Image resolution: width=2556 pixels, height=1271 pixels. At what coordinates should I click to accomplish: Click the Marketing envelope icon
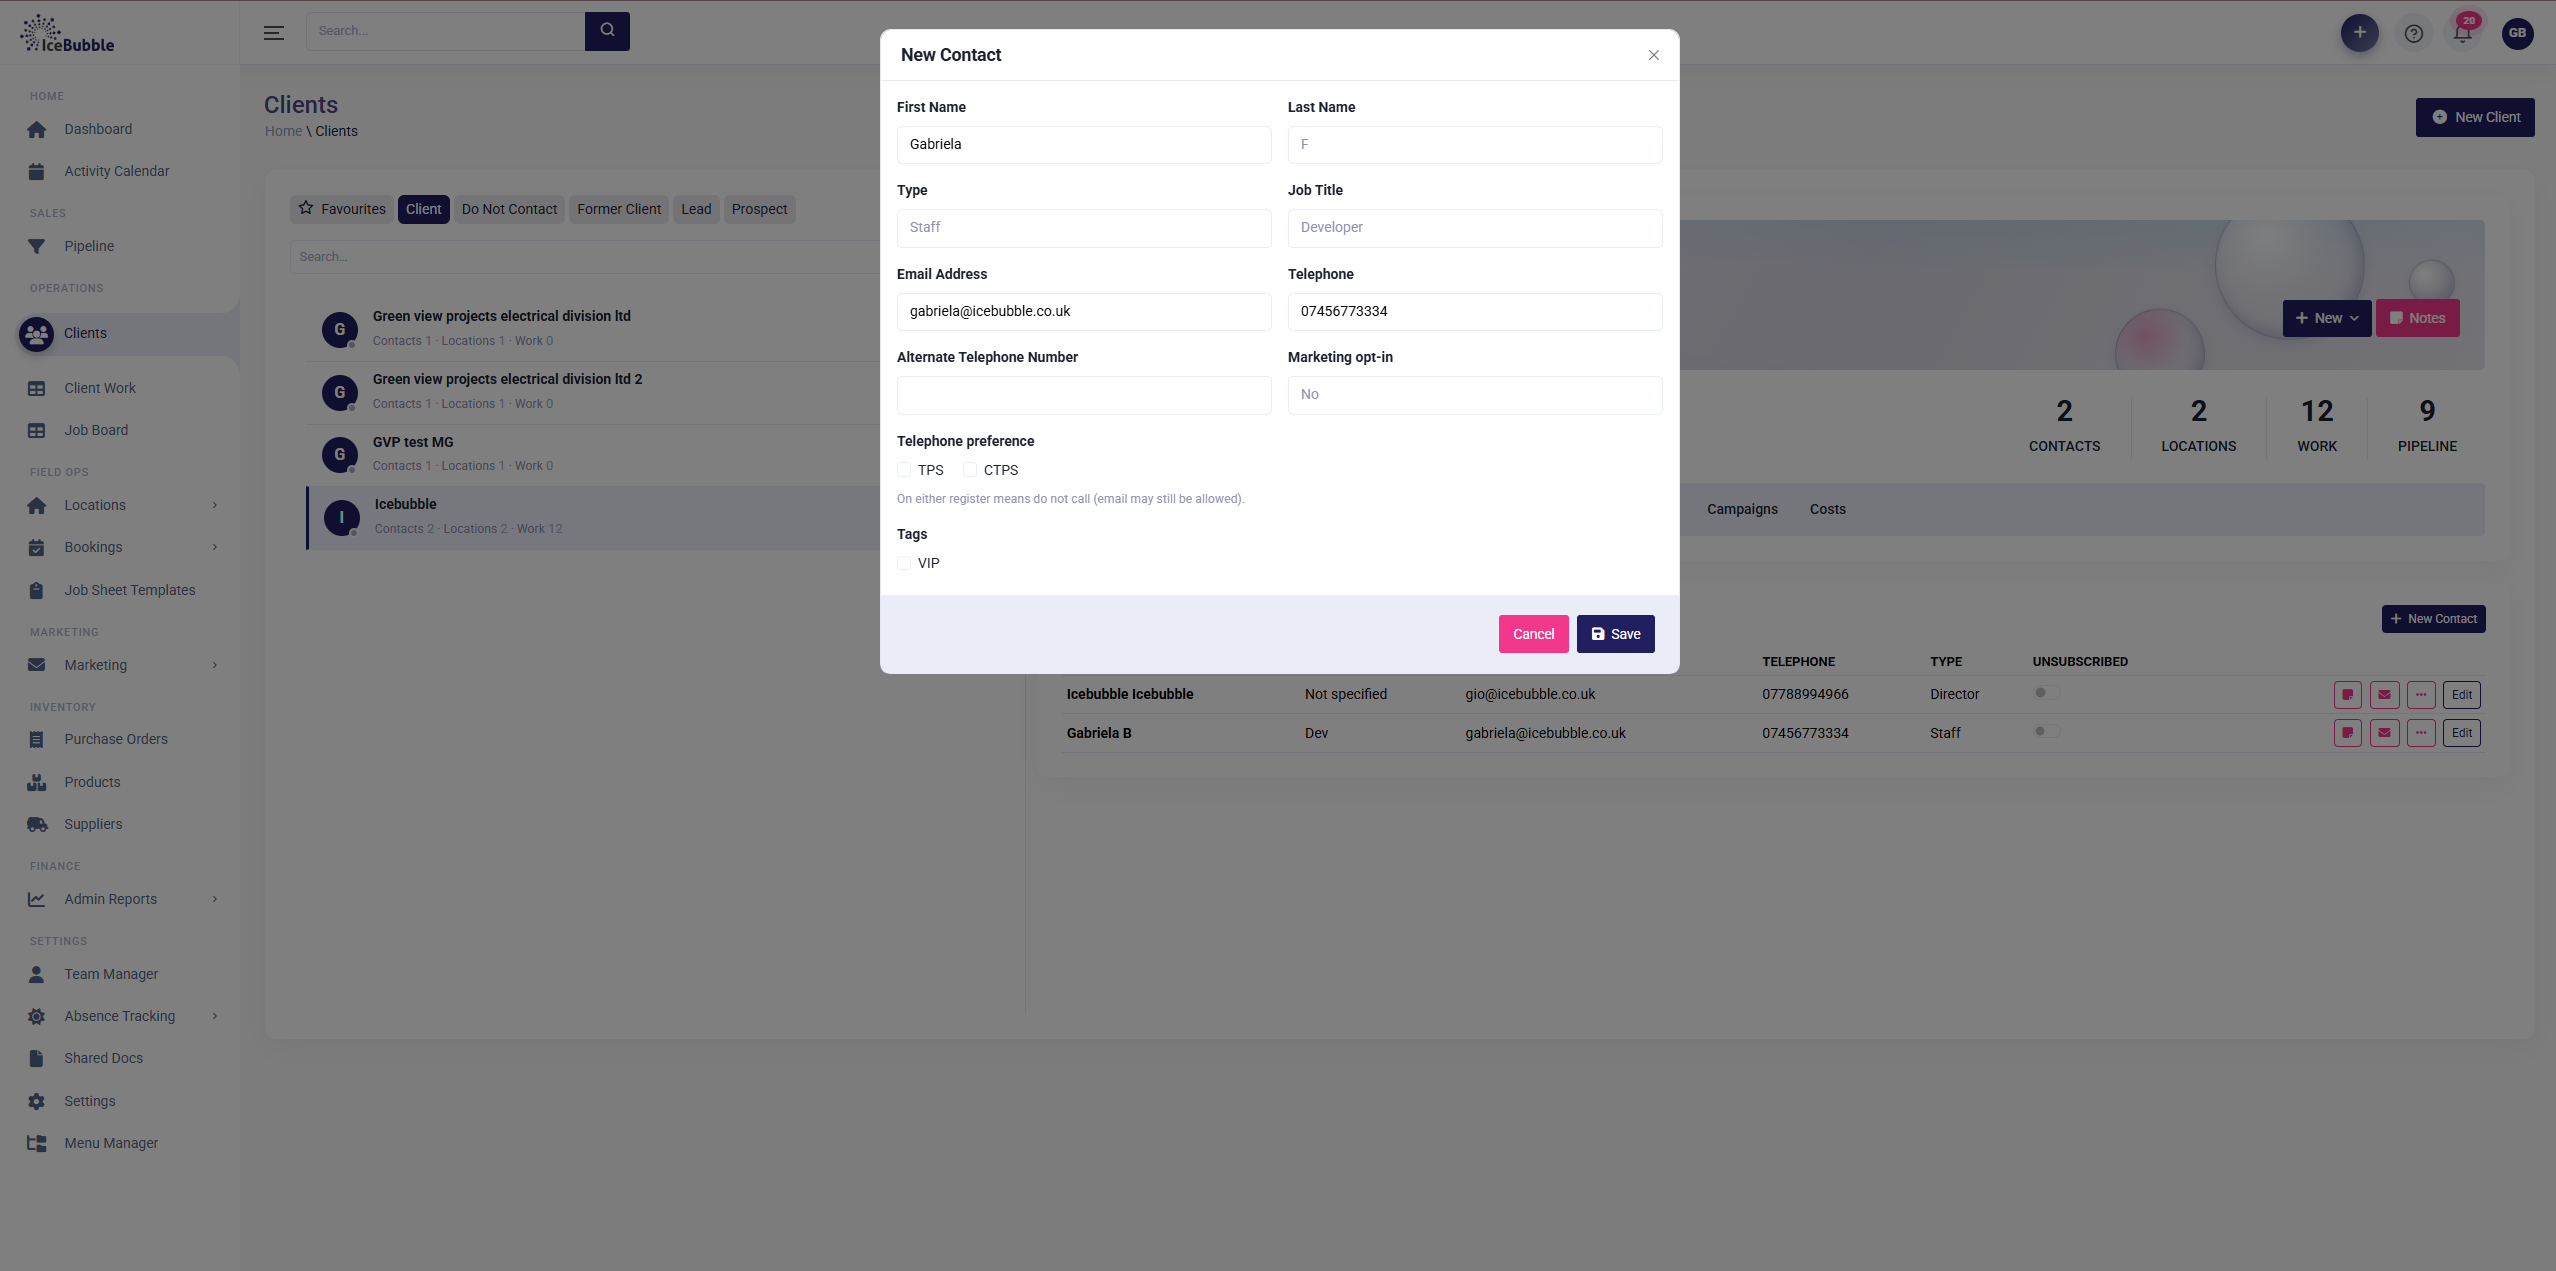click(37, 665)
